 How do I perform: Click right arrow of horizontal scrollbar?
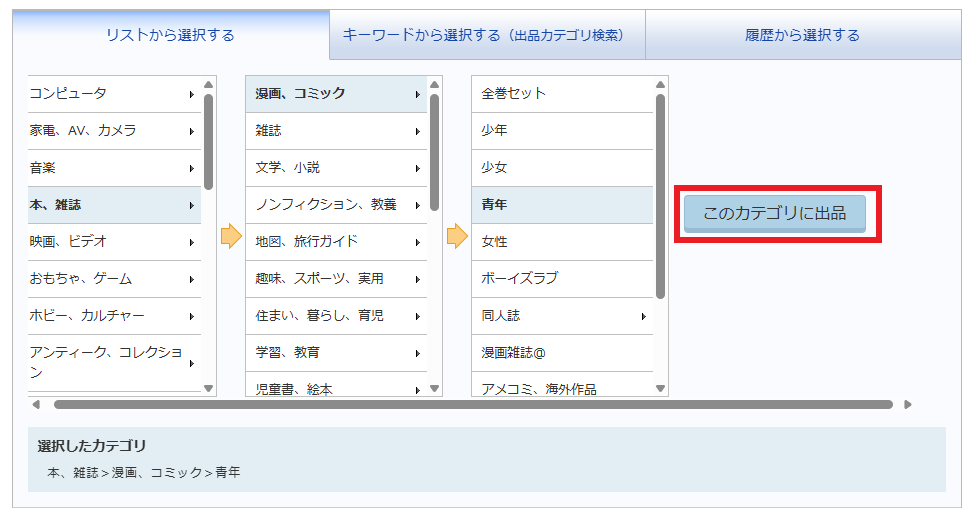pyautogui.click(x=908, y=405)
